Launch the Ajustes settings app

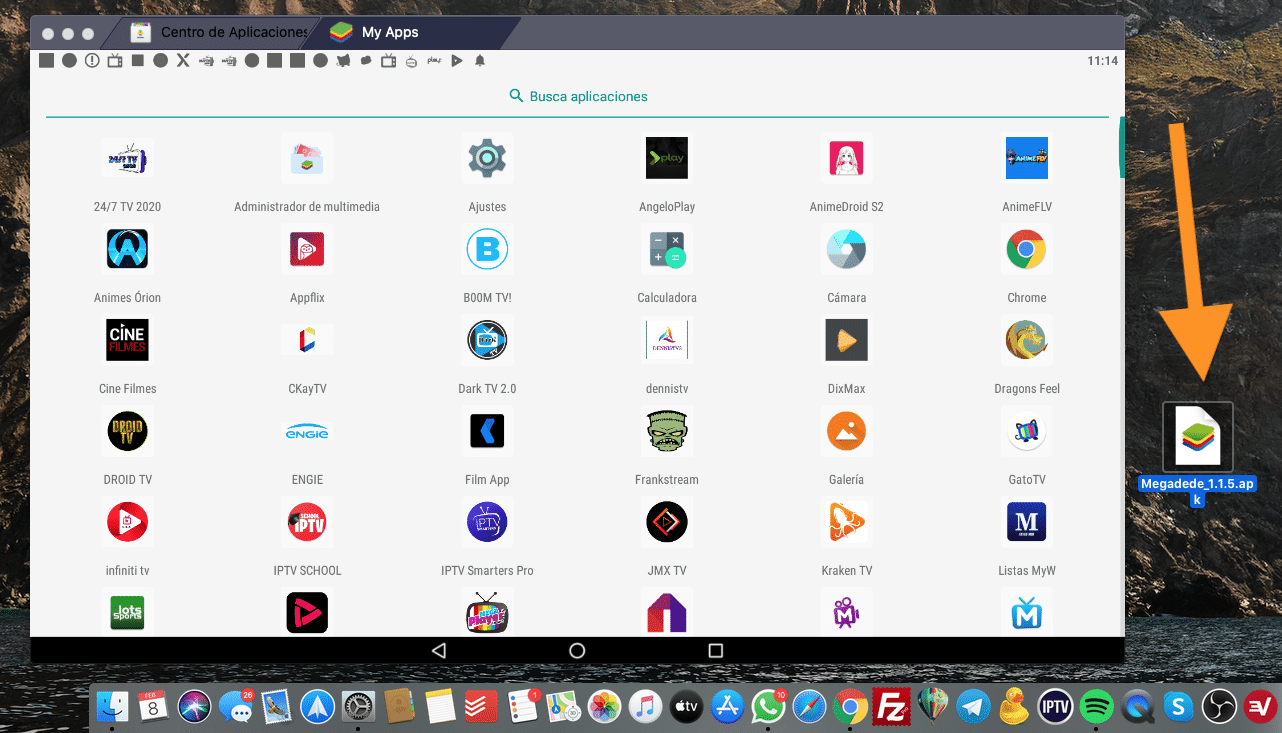point(487,159)
